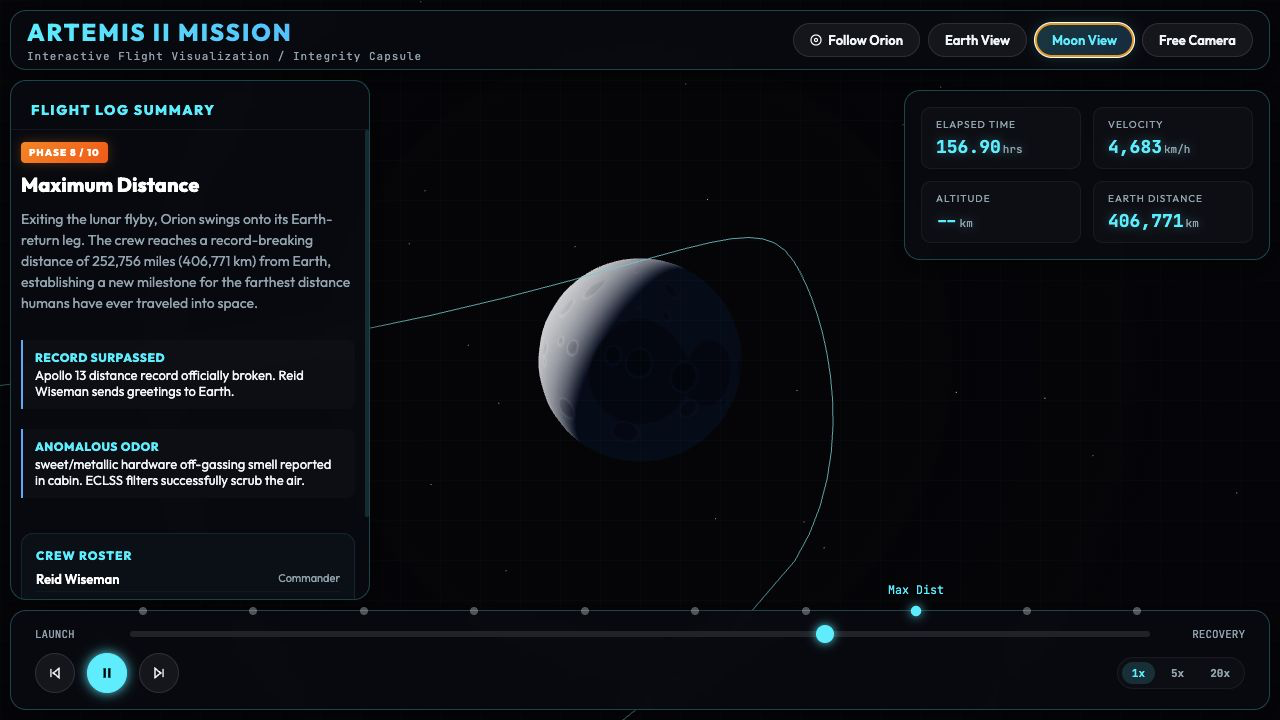Set playback speed to 20x
This screenshot has height=720, width=1280.
tap(1220, 673)
